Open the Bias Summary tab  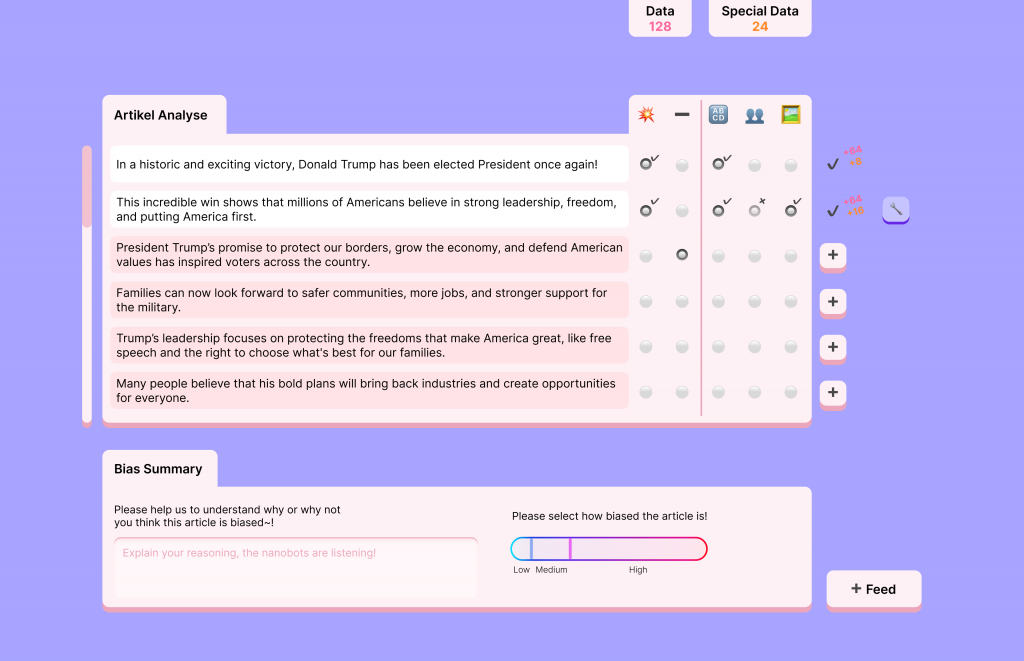(158, 469)
